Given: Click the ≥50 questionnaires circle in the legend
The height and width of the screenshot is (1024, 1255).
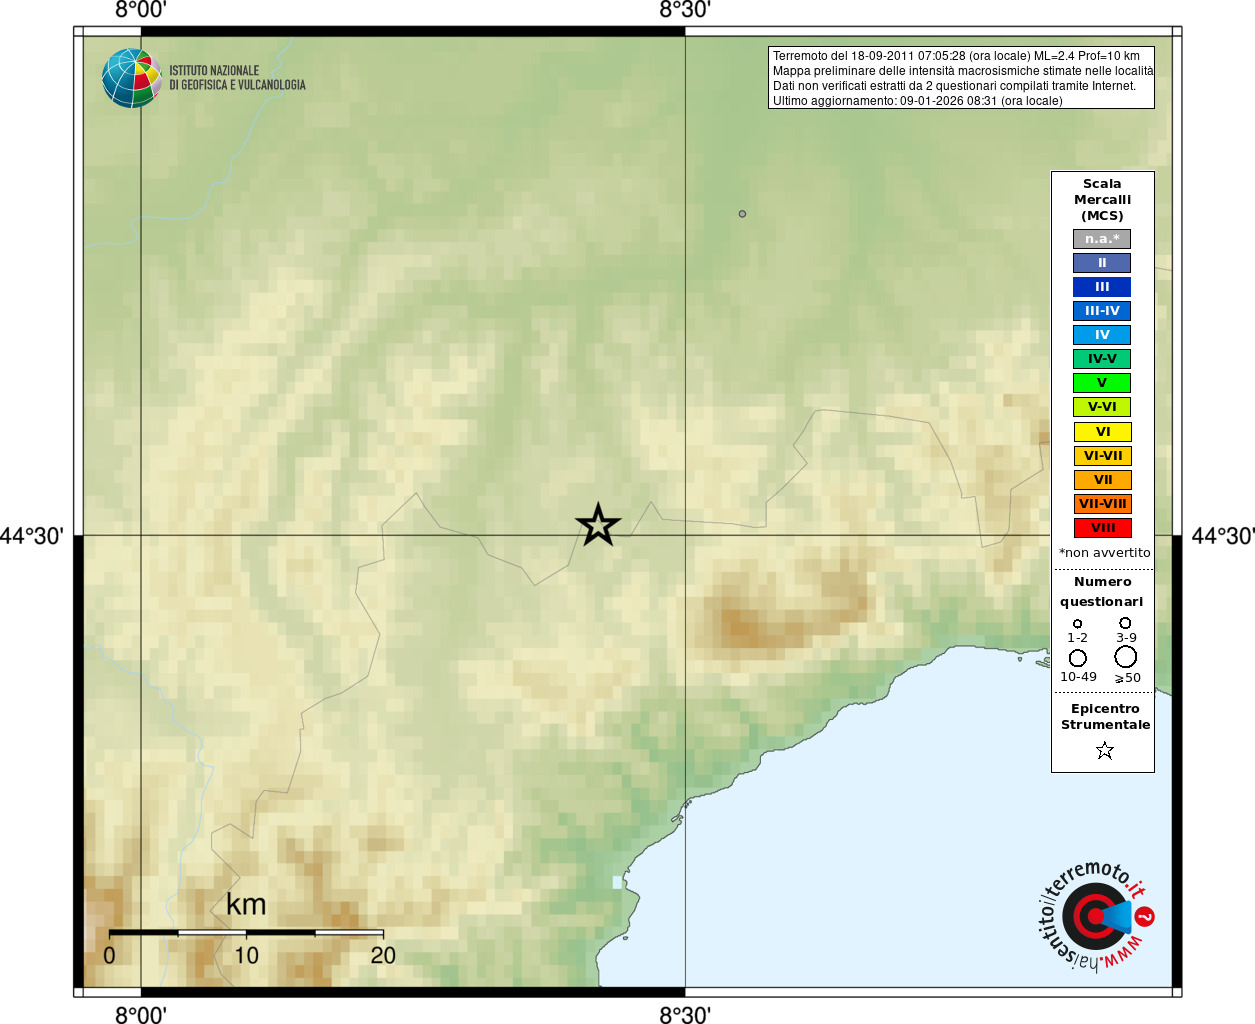Looking at the screenshot, I should [1126, 657].
